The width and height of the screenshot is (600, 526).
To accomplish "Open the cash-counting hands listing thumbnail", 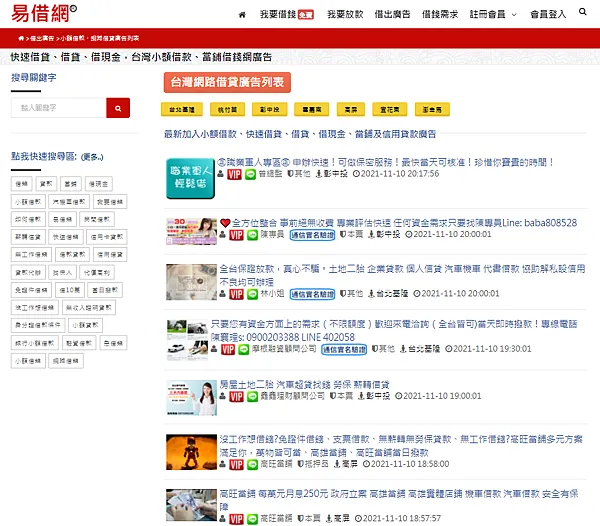I will click(191, 505).
